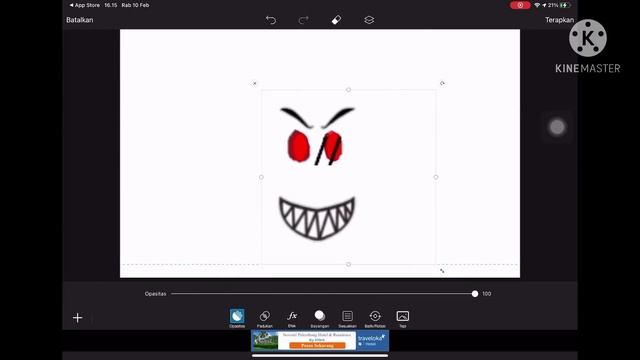Screen dimensions: 640x360
Task: Tap the AssistiveTouch floating button
Action: point(557,127)
